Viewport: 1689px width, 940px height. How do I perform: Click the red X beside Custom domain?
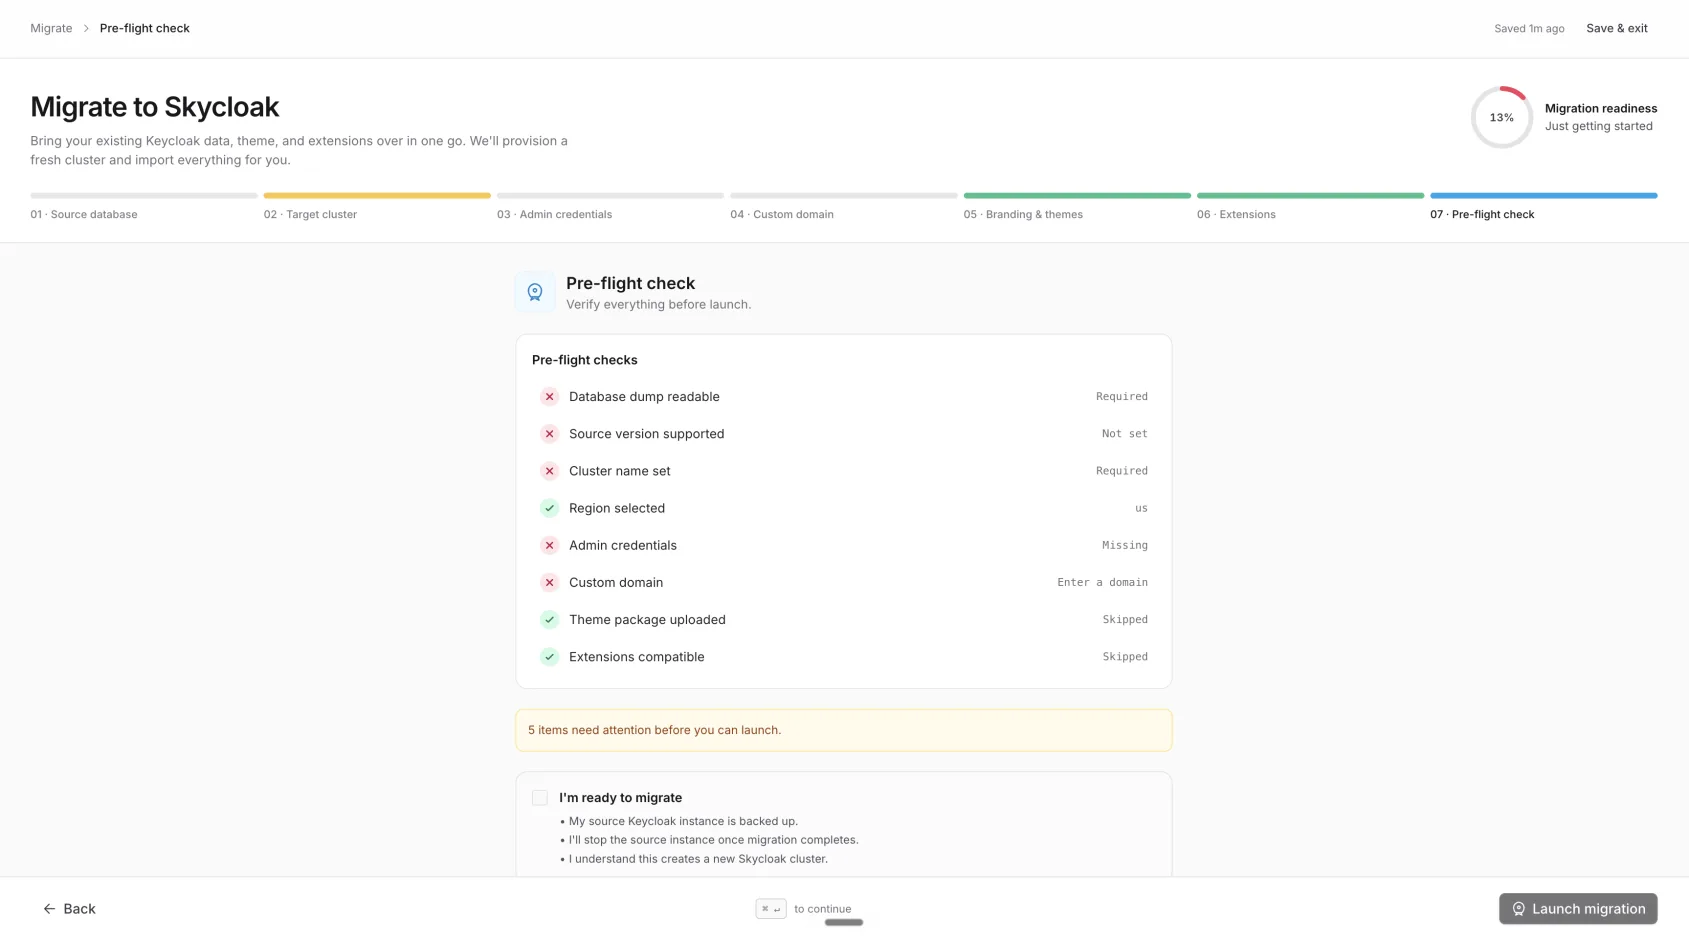pos(549,582)
